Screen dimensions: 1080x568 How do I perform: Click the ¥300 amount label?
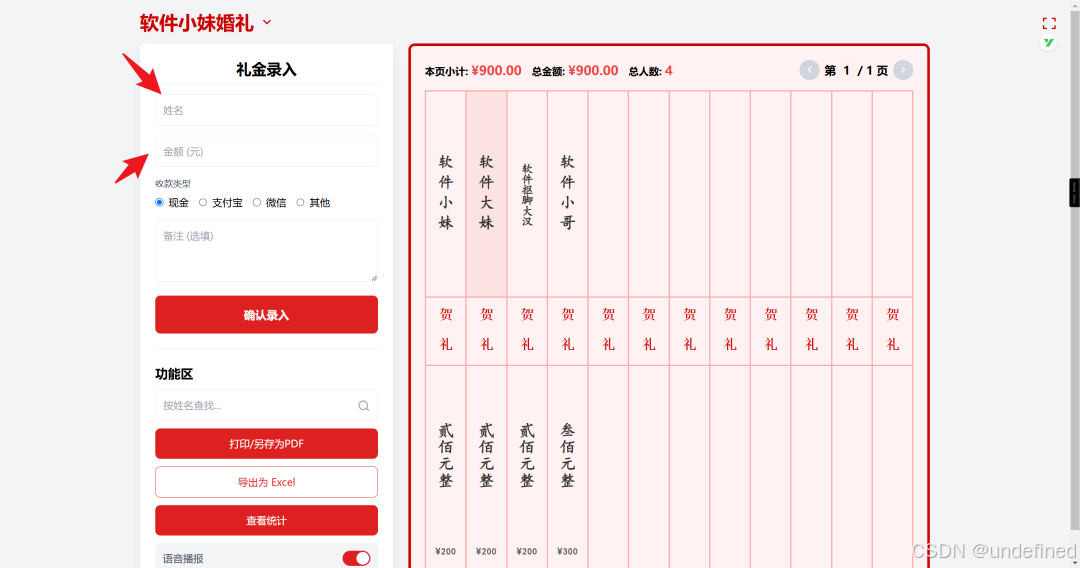568,551
